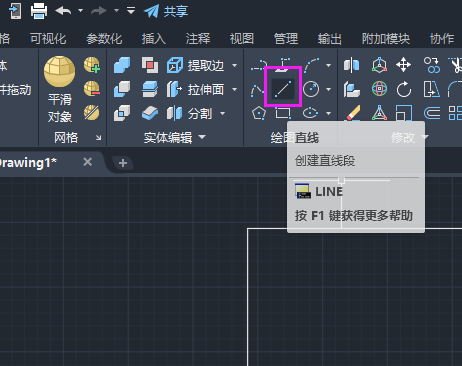The image size is (462, 366).
Task: Switch to the 视图 ribbon tab
Action: coord(242,39)
